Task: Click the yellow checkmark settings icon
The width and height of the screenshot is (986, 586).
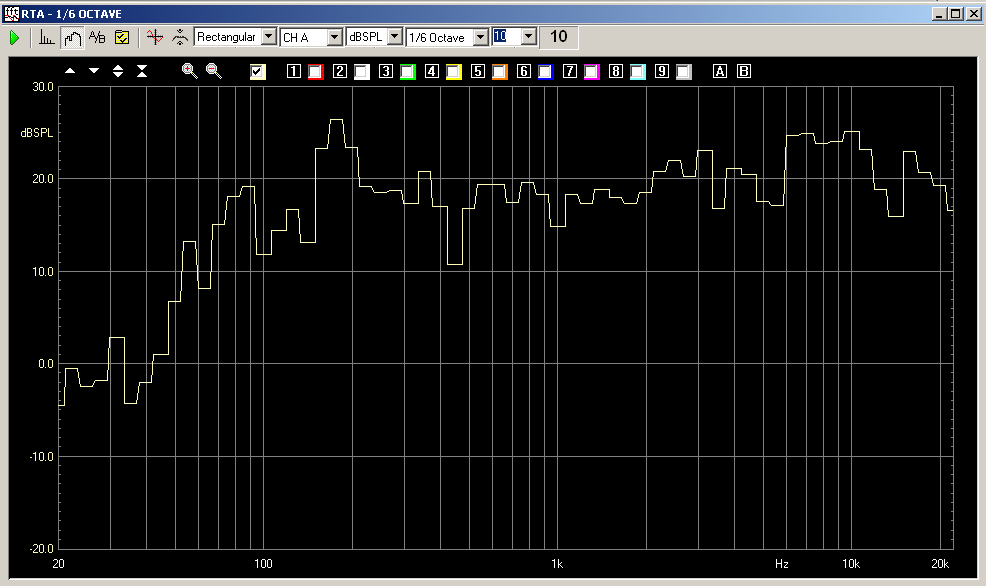Action: (122, 37)
